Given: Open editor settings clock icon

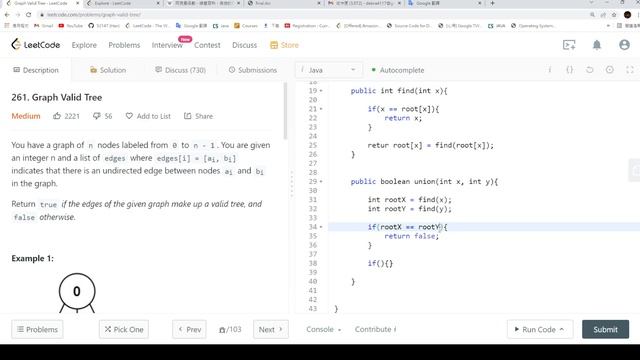Looking at the screenshot, I should click(609, 70).
